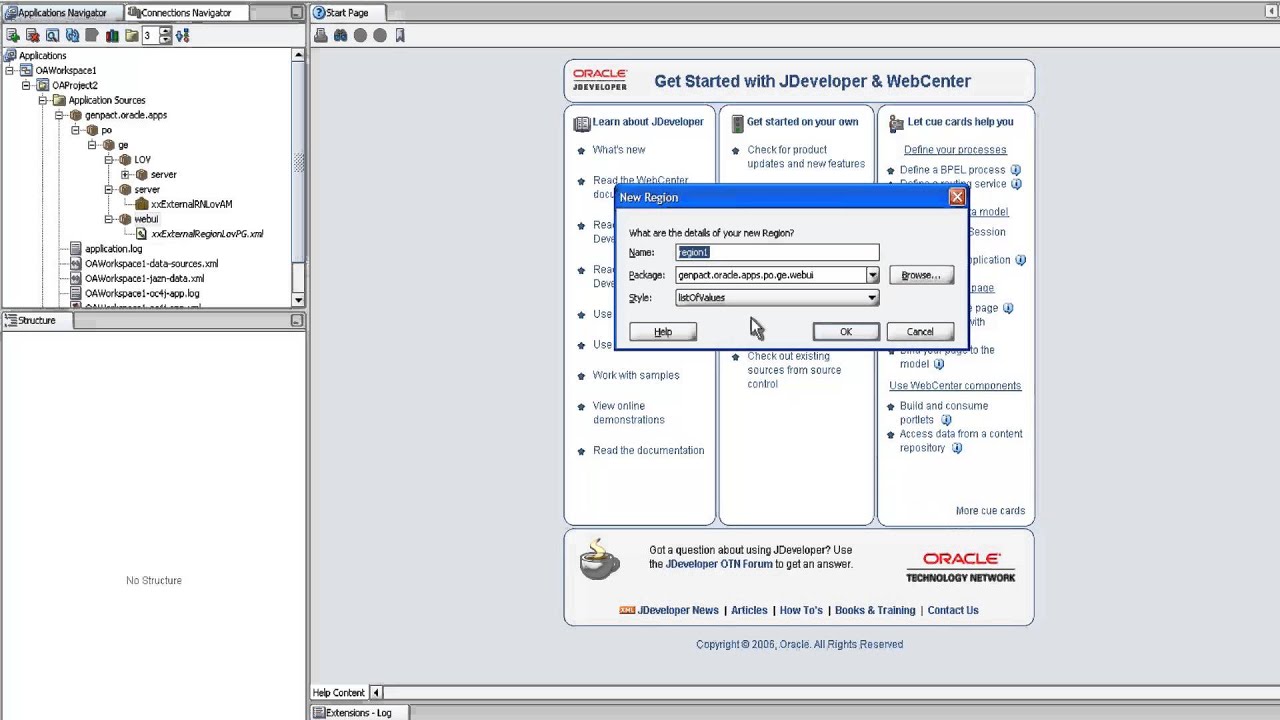Select xxExternalRNLovAM in the tree
This screenshot has height=720, width=1280.
point(191,204)
